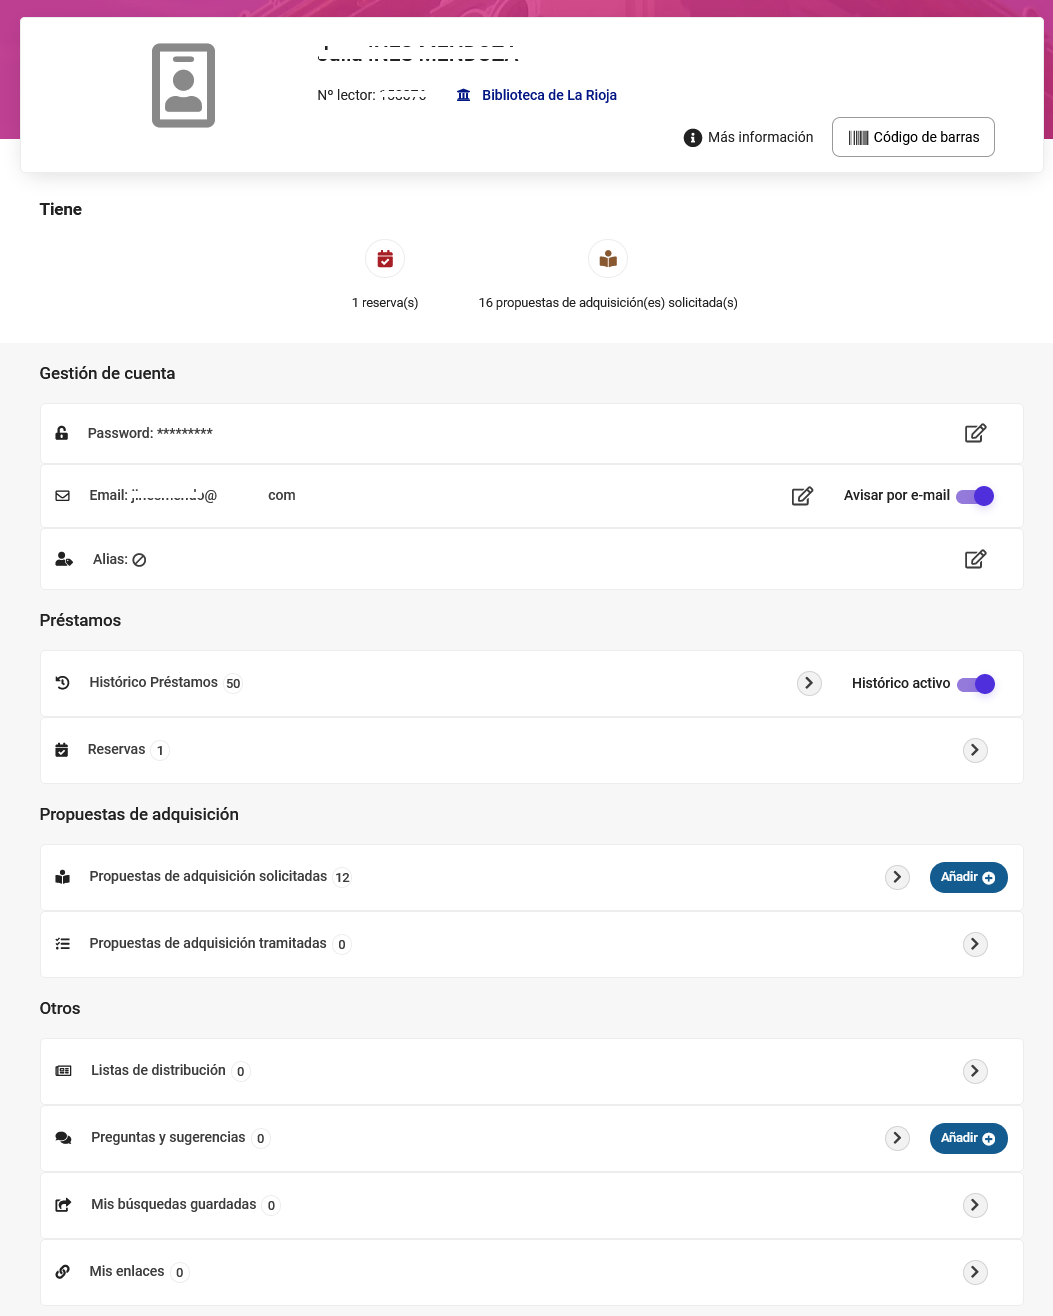Expand Propuestas de adquisición tramitadas chevron
This screenshot has width=1053, height=1316.
[975, 944]
